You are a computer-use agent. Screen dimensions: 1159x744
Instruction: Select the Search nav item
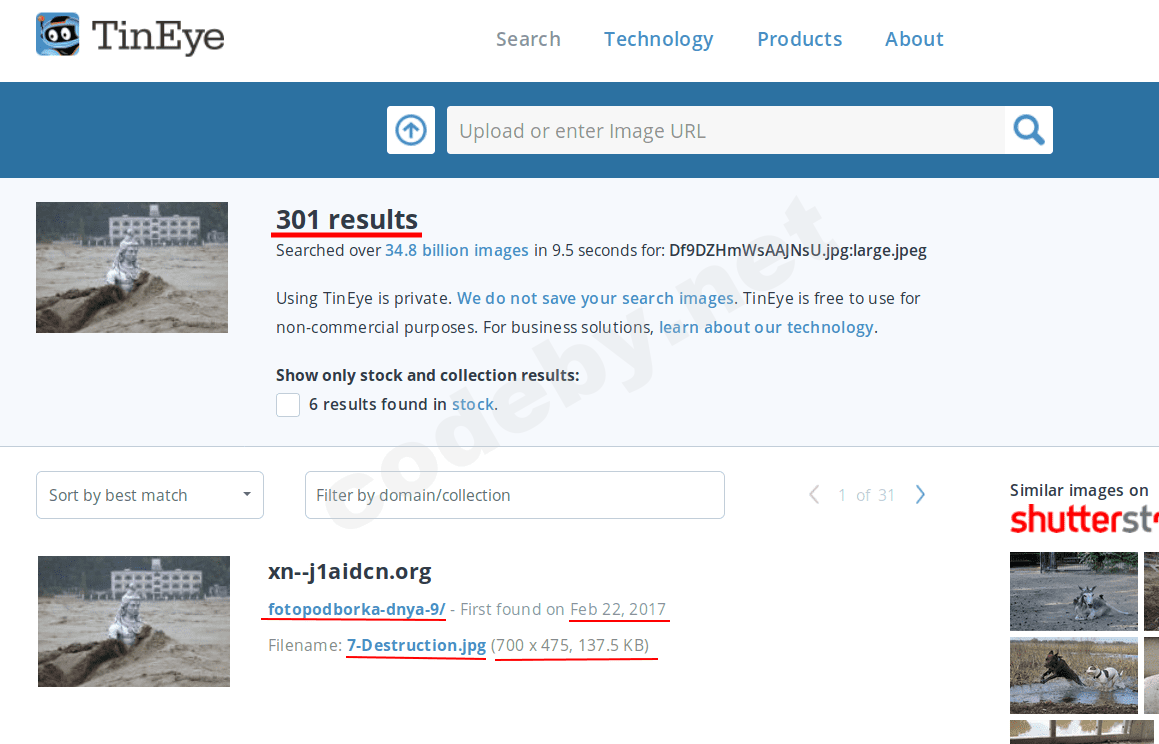click(x=528, y=39)
